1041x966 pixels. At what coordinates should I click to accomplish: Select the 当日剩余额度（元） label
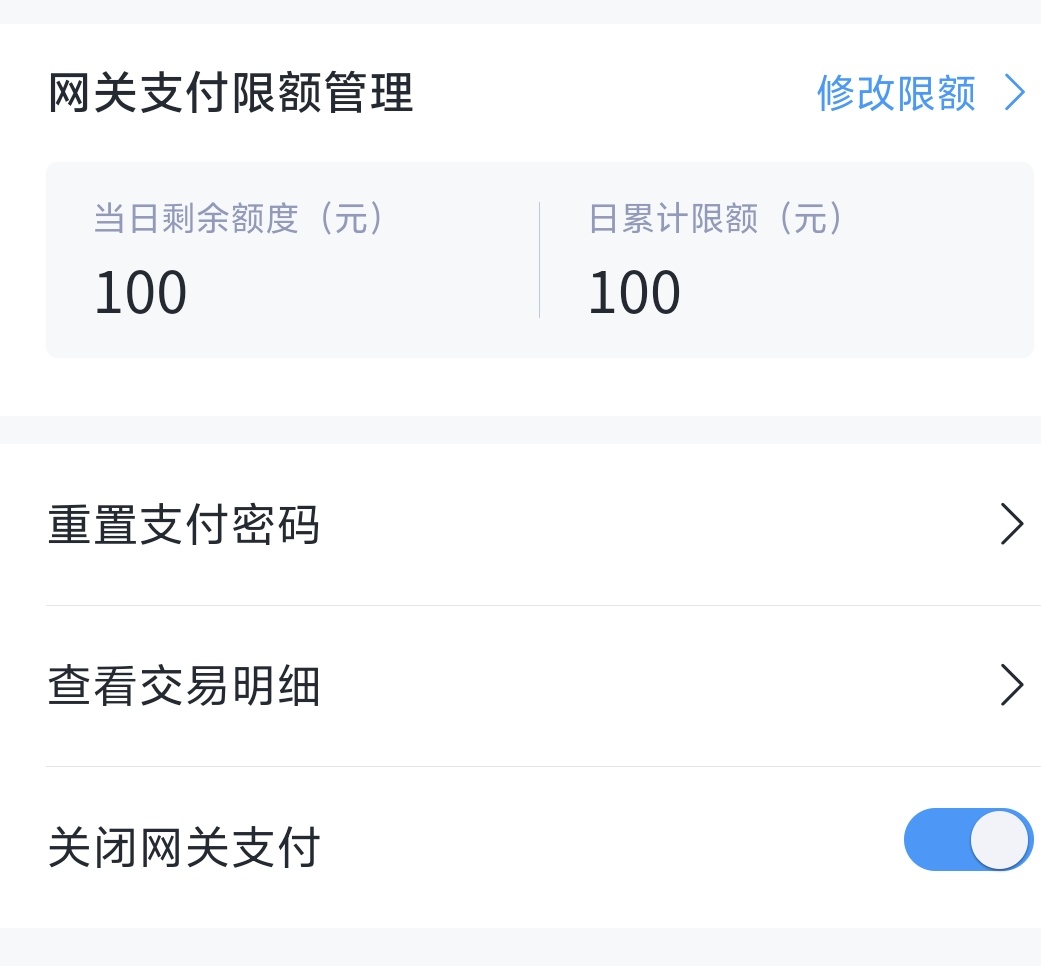click(x=240, y=219)
